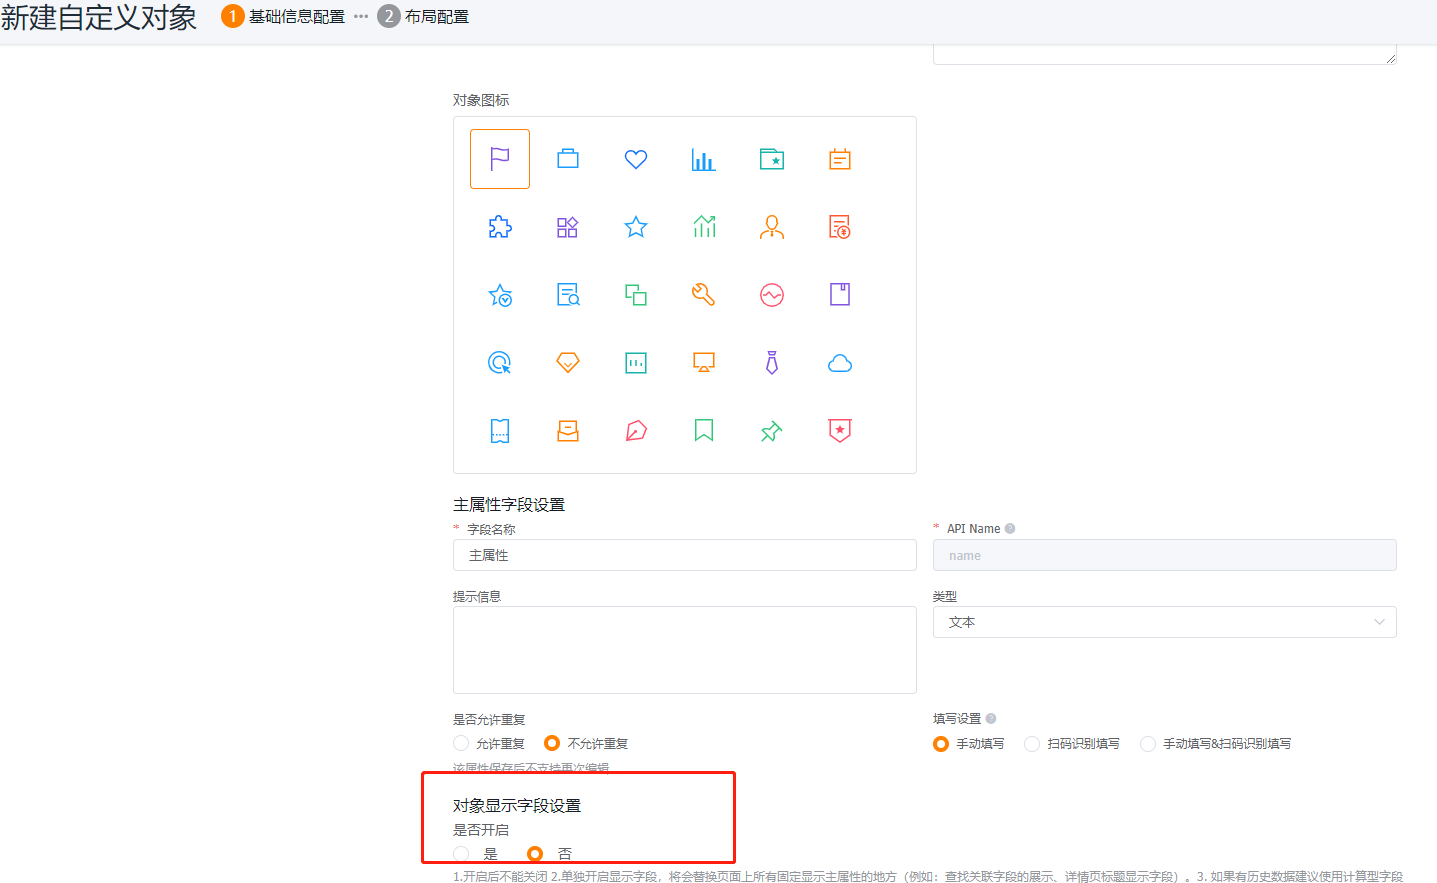Select the orange monitor screen icon
Viewport: 1437px width, 883px height.
pos(704,363)
